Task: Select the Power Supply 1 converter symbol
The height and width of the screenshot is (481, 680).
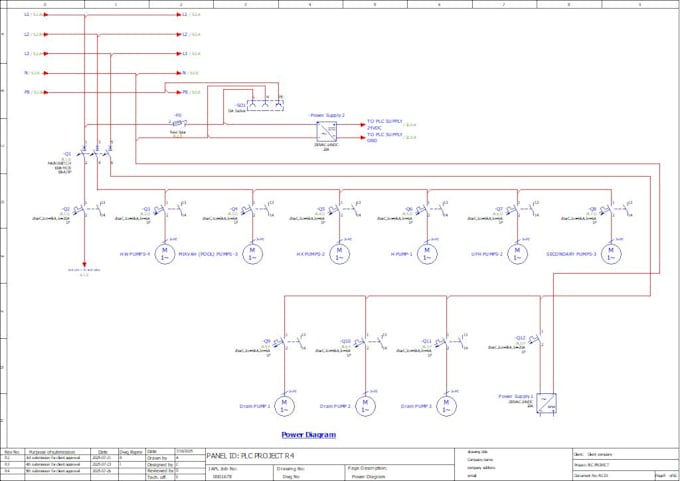Action: pyautogui.click(x=546, y=403)
